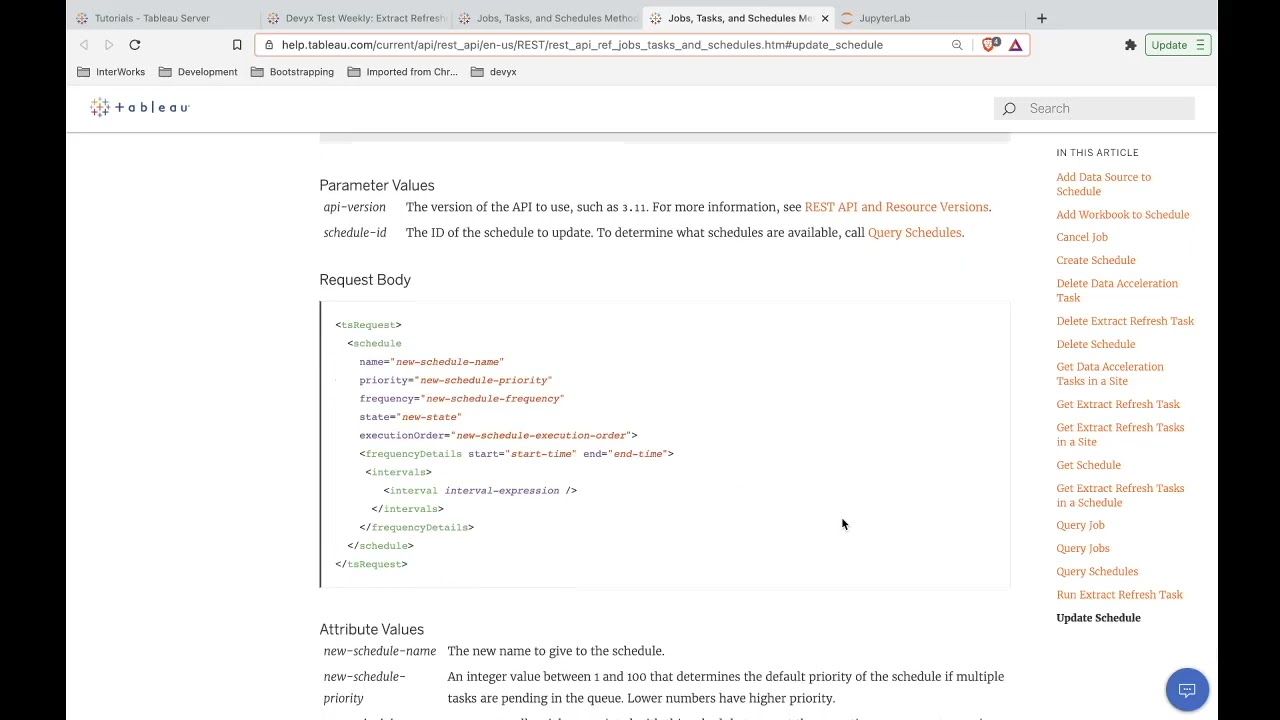Click the Search input field
Image resolution: width=1280 pixels, height=720 pixels.
coord(1107,108)
